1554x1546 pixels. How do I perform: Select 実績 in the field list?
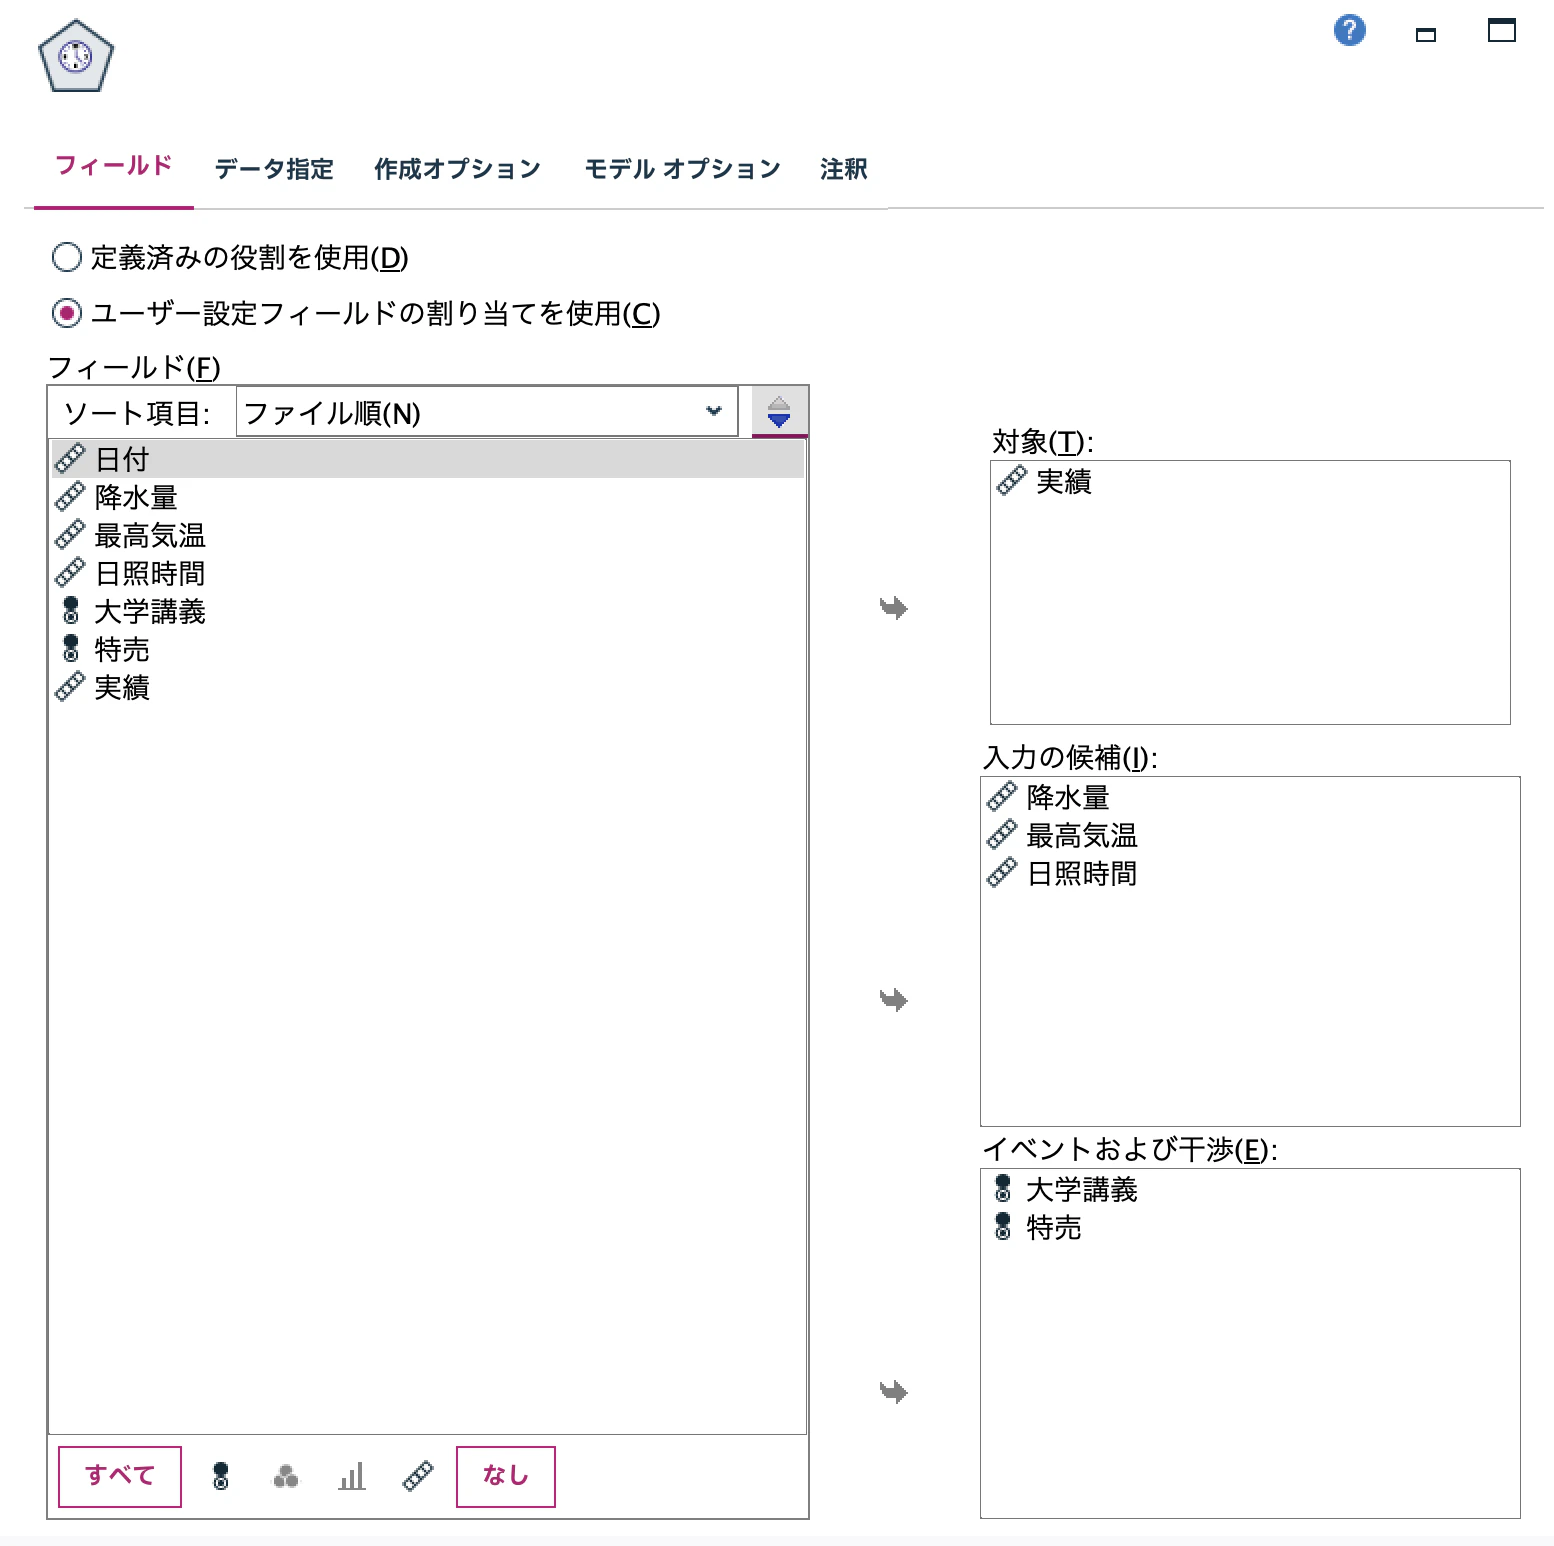pyautogui.click(x=427, y=687)
